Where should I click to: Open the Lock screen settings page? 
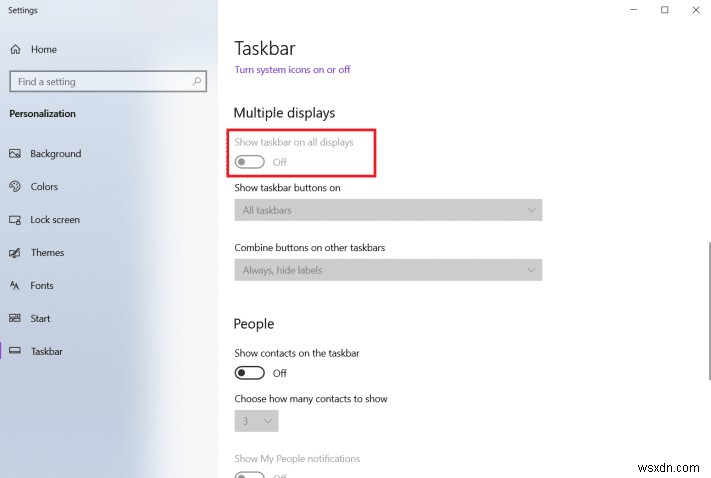[55, 220]
